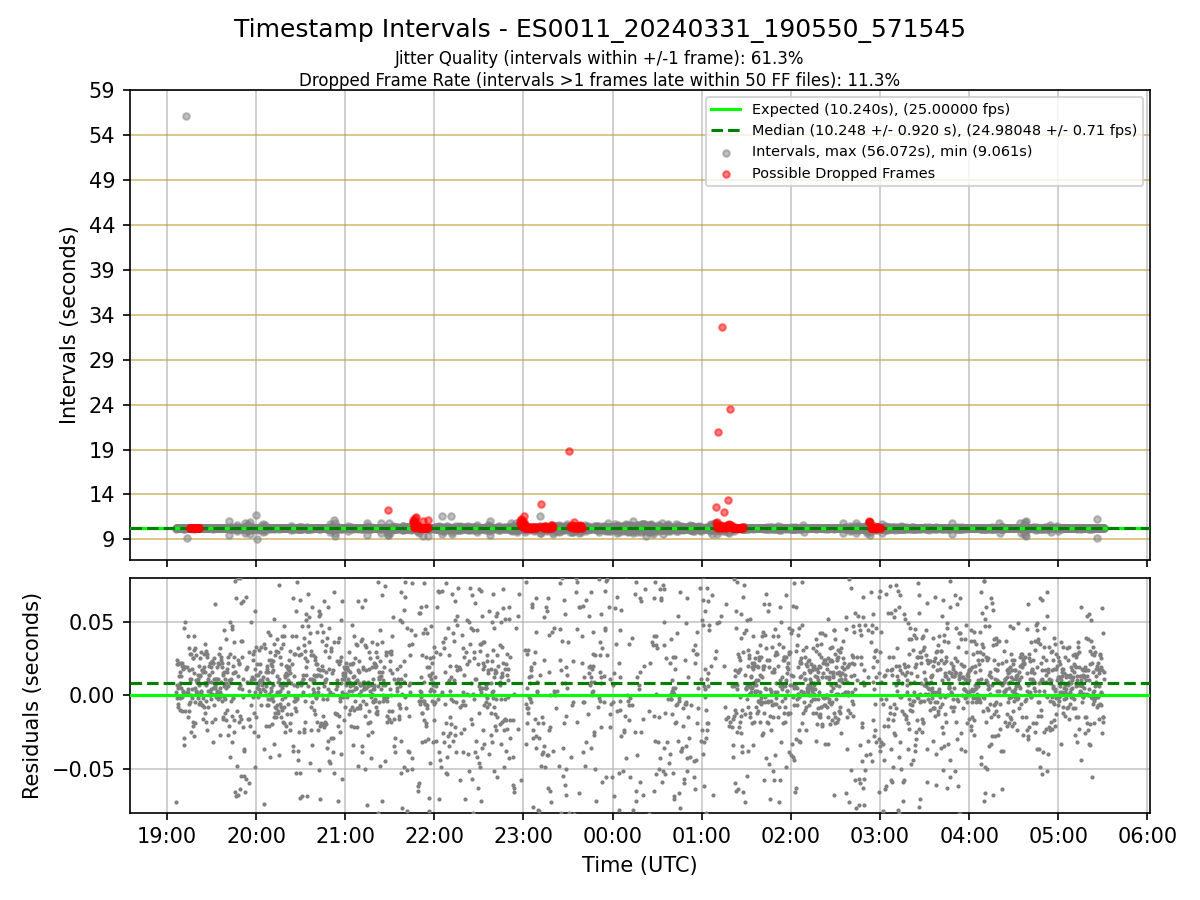Click the '23:00' x-axis tick label
This screenshot has width=1200, height=900.
(x=523, y=836)
